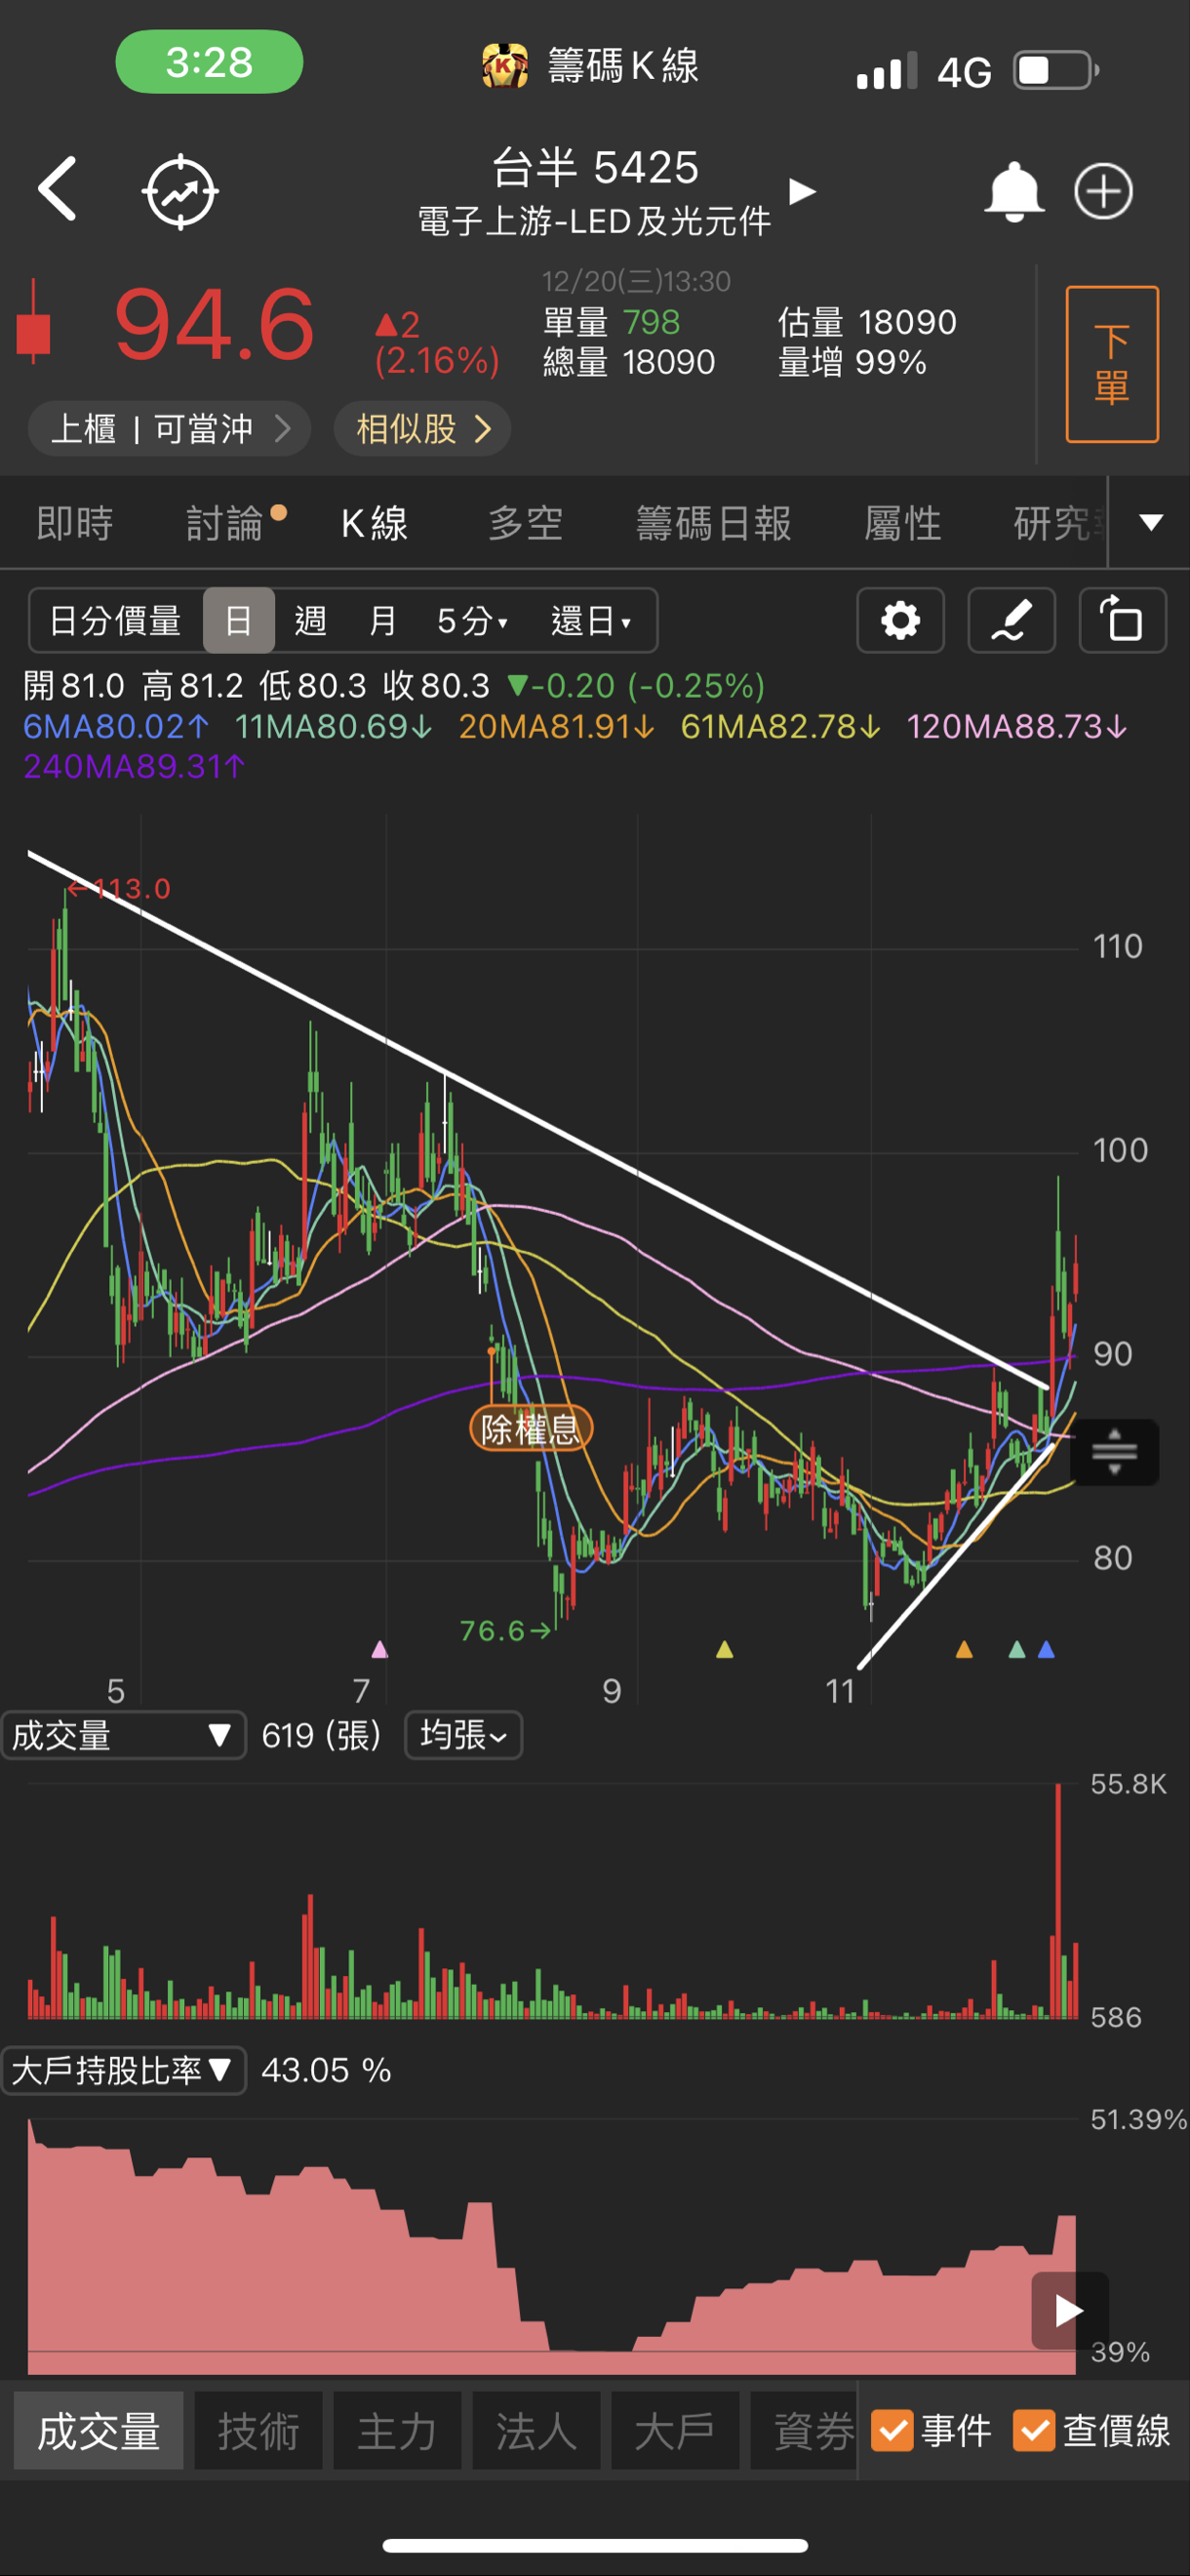
Task: Add stock to watchlist plus icon
Action: [1103, 190]
